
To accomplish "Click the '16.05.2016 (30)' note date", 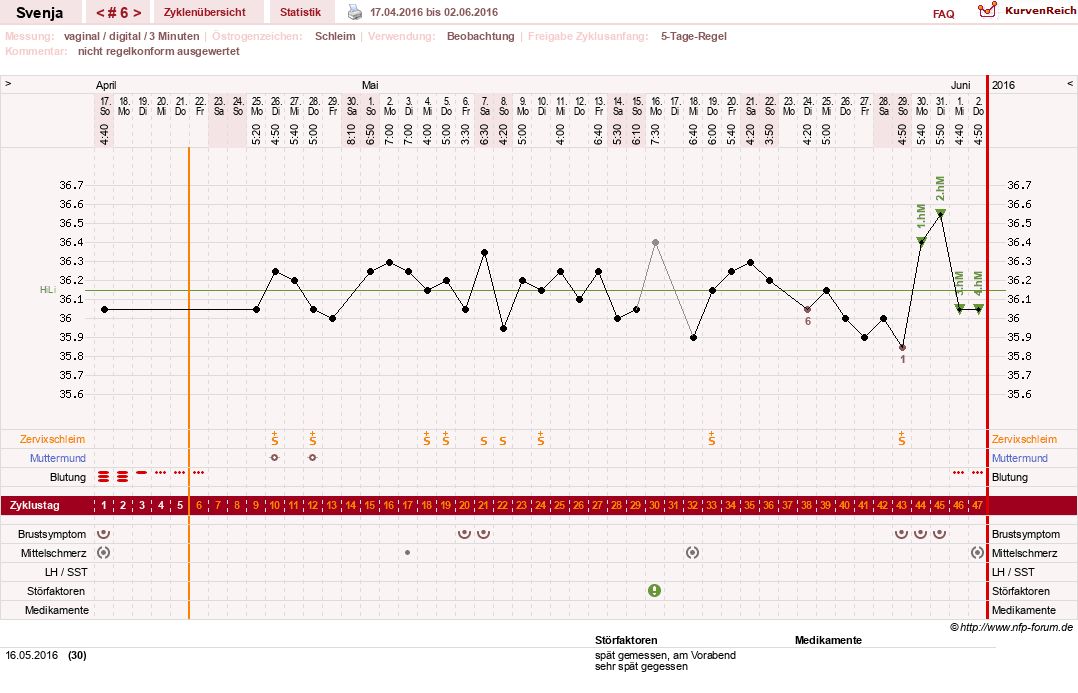I will click(x=46, y=655).
